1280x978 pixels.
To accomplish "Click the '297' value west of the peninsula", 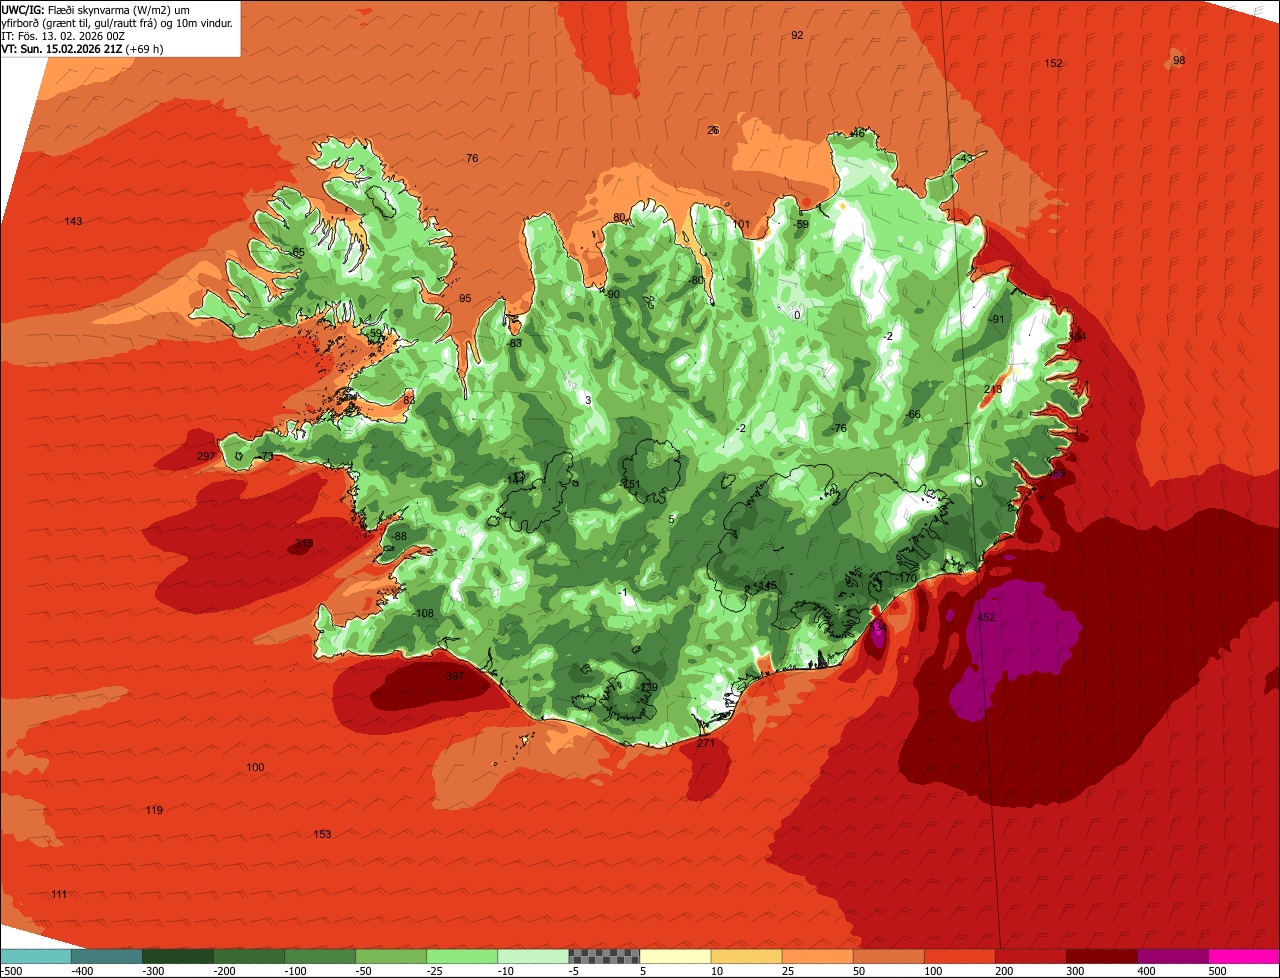I will click(206, 456).
